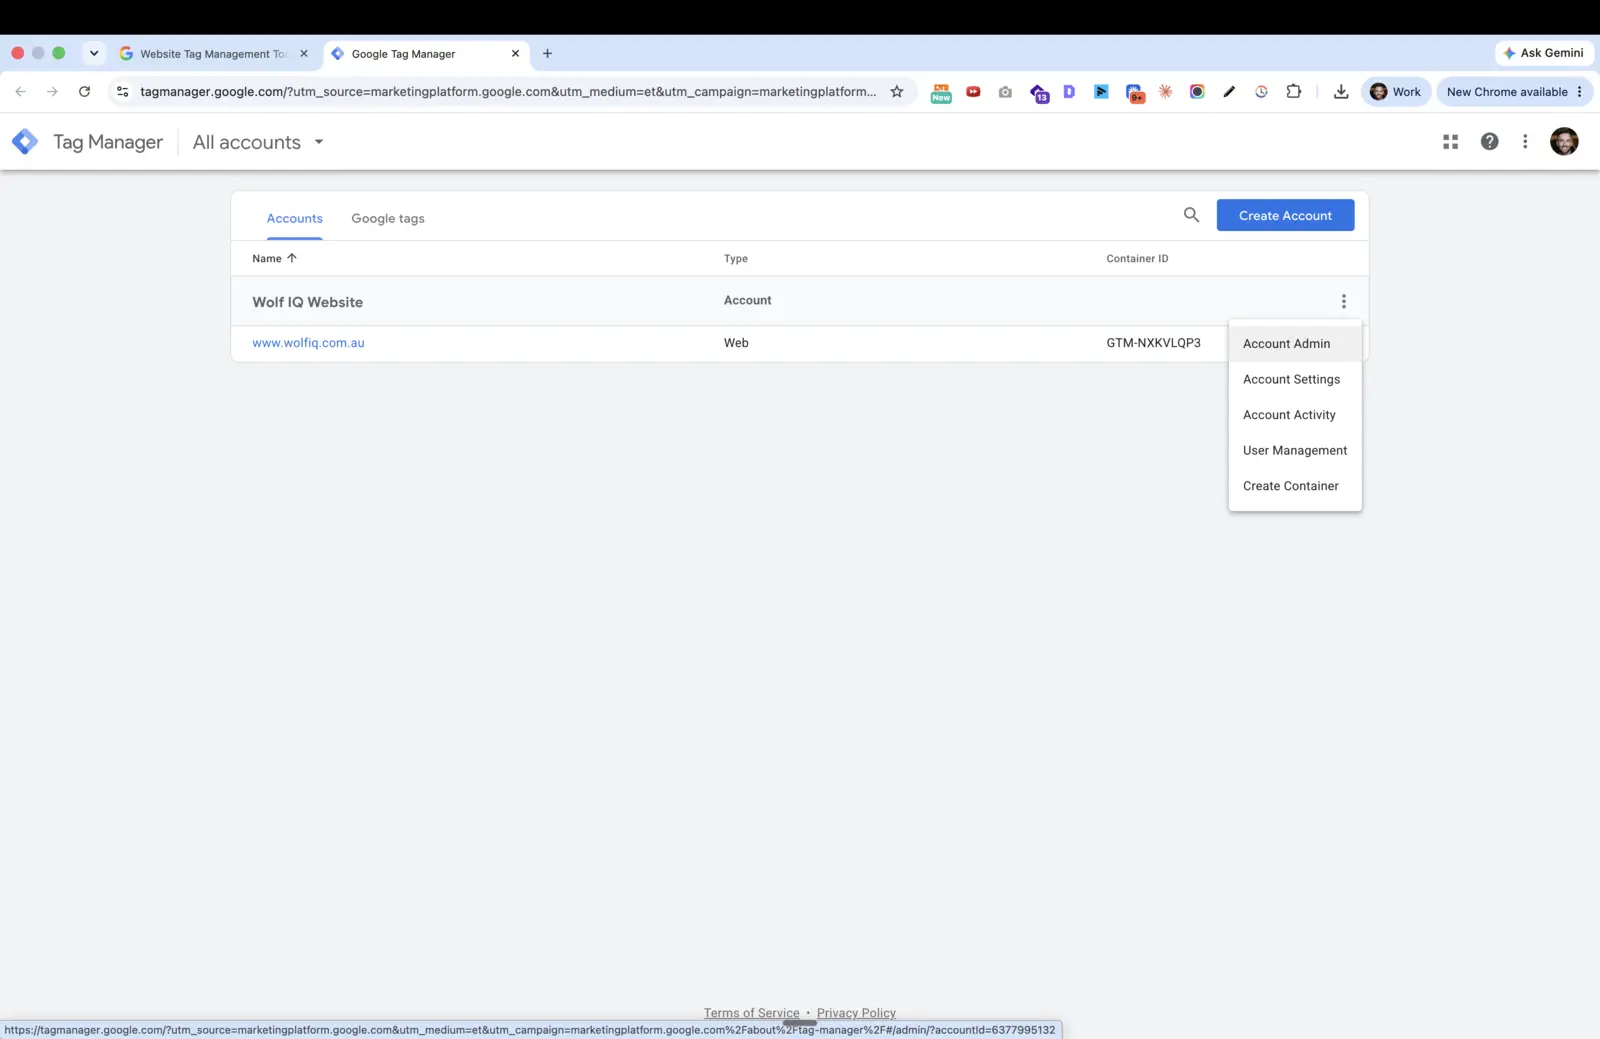This screenshot has width=1600, height=1039.
Task: Choose Account Settings in the menu
Action: [1295, 380]
